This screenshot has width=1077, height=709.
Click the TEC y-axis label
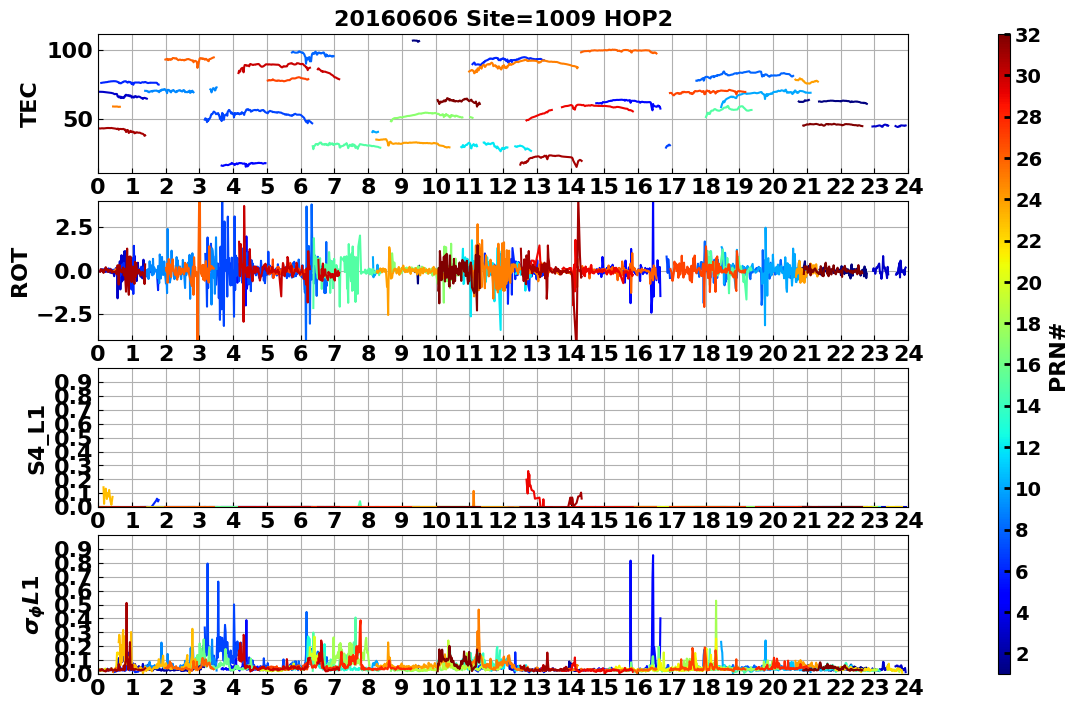(28, 104)
